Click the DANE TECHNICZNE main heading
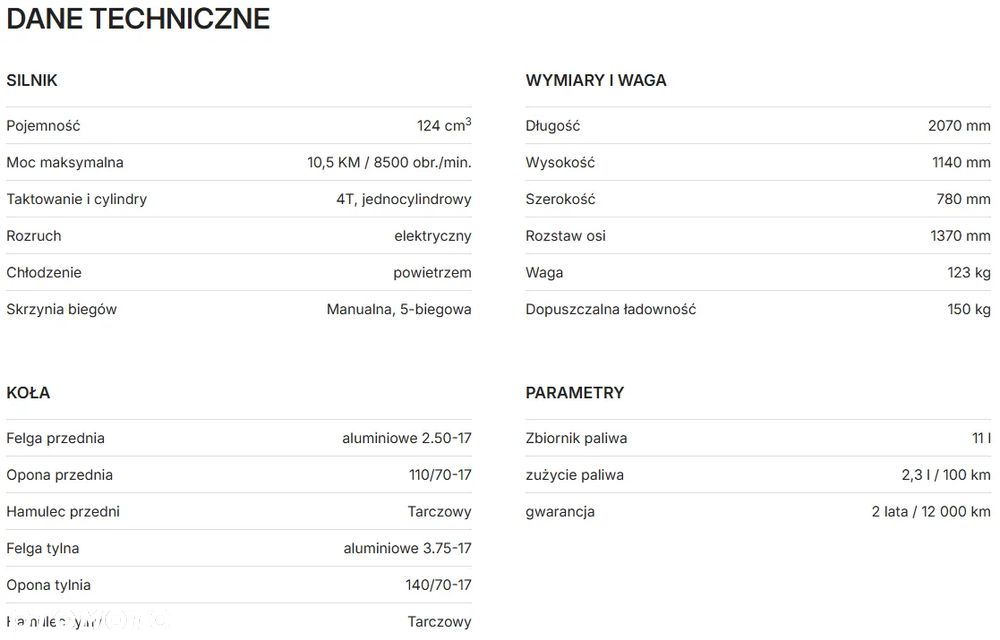Viewport: 1000px width, 640px height. click(138, 19)
